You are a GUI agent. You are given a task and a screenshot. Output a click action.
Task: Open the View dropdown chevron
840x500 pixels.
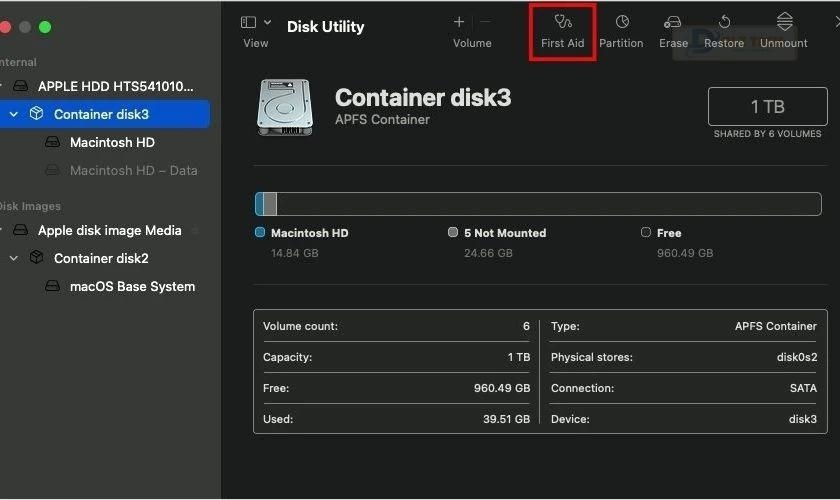[268, 22]
